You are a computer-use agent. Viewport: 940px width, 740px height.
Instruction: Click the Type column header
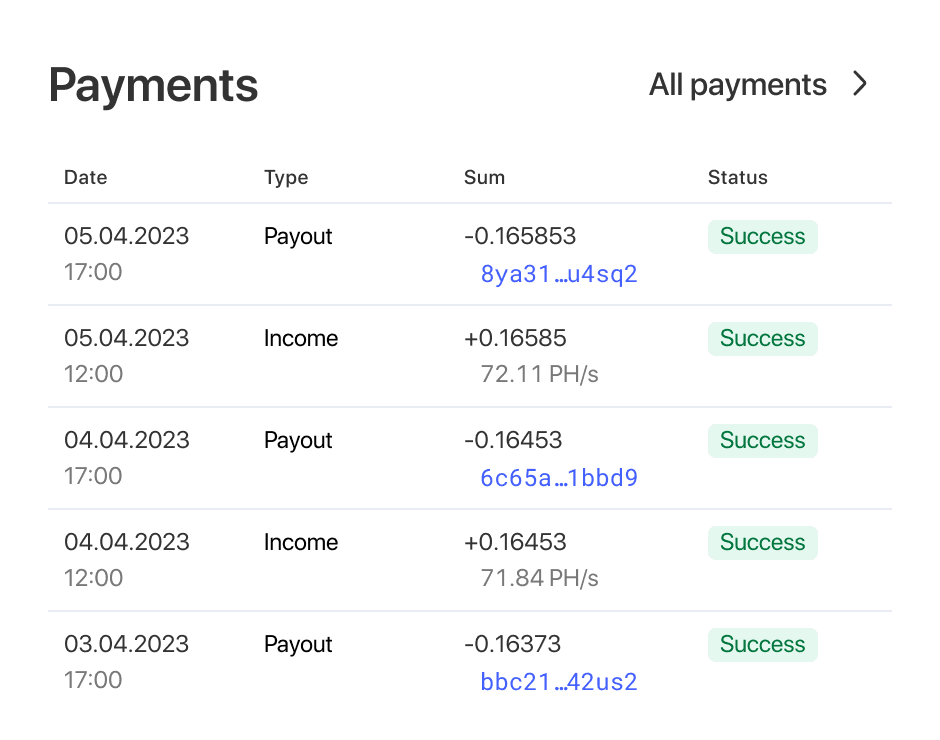[x=286, y=178]
